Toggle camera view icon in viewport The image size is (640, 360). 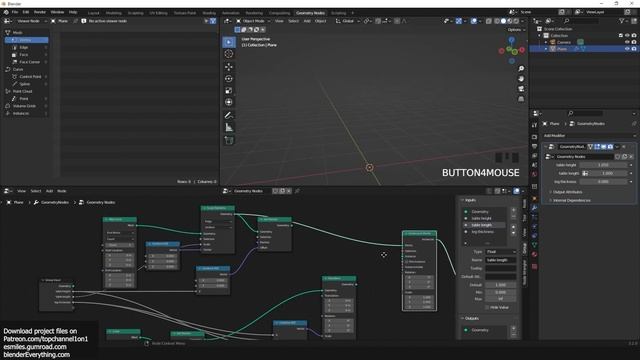click(x=521, y=89)
